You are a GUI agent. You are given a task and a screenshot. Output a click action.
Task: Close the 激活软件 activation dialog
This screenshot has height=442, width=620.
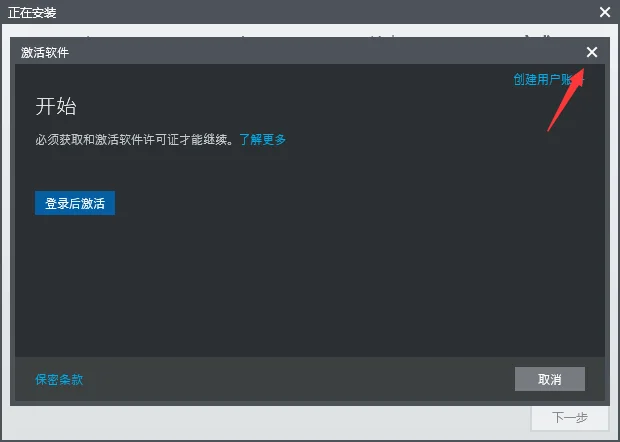pos(592,52)
